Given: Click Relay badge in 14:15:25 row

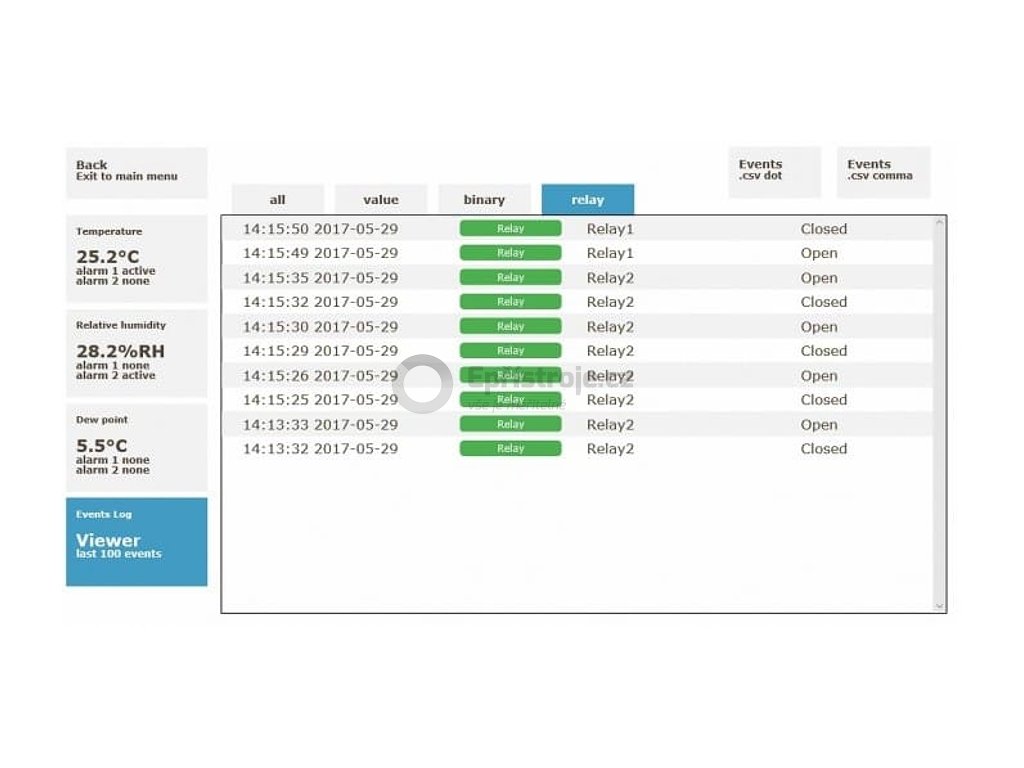Looking at the screenshot, I should pos(510,400).
